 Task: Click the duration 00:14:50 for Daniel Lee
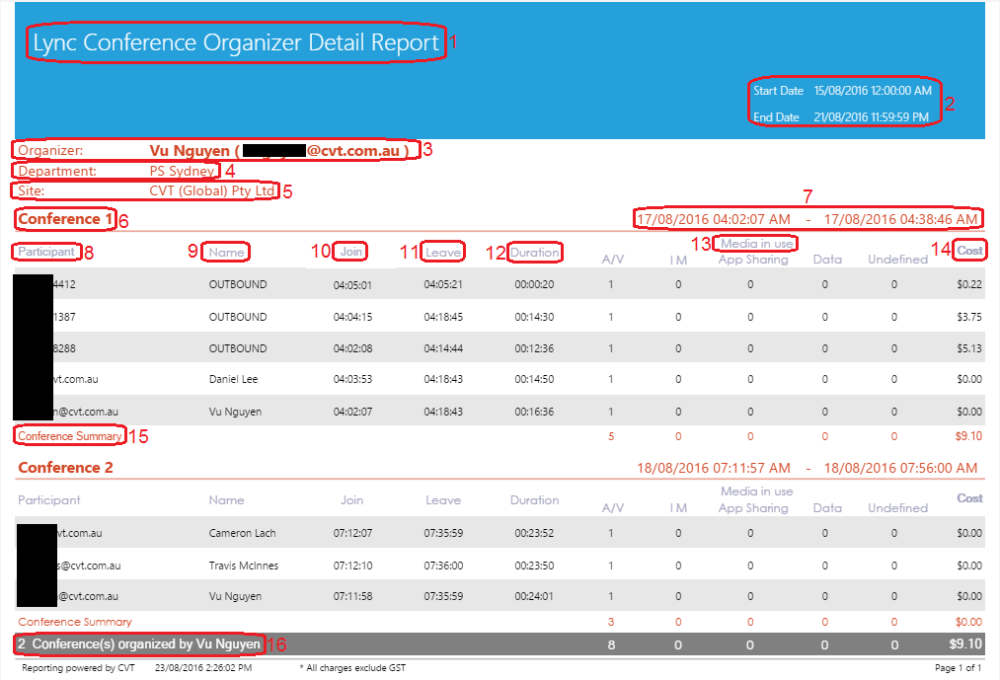point(534,380)
